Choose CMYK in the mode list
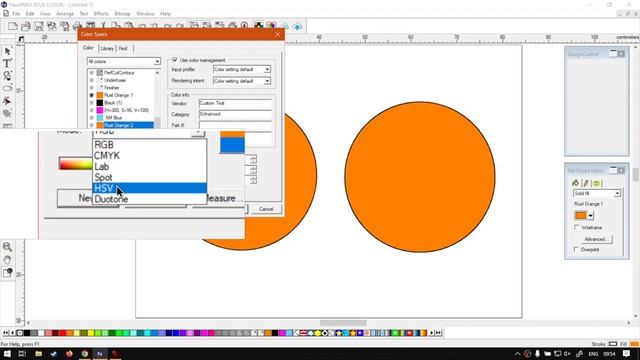The width and height of the screenshot is (640, 360). pyautogui.click(x=149, y=156)
